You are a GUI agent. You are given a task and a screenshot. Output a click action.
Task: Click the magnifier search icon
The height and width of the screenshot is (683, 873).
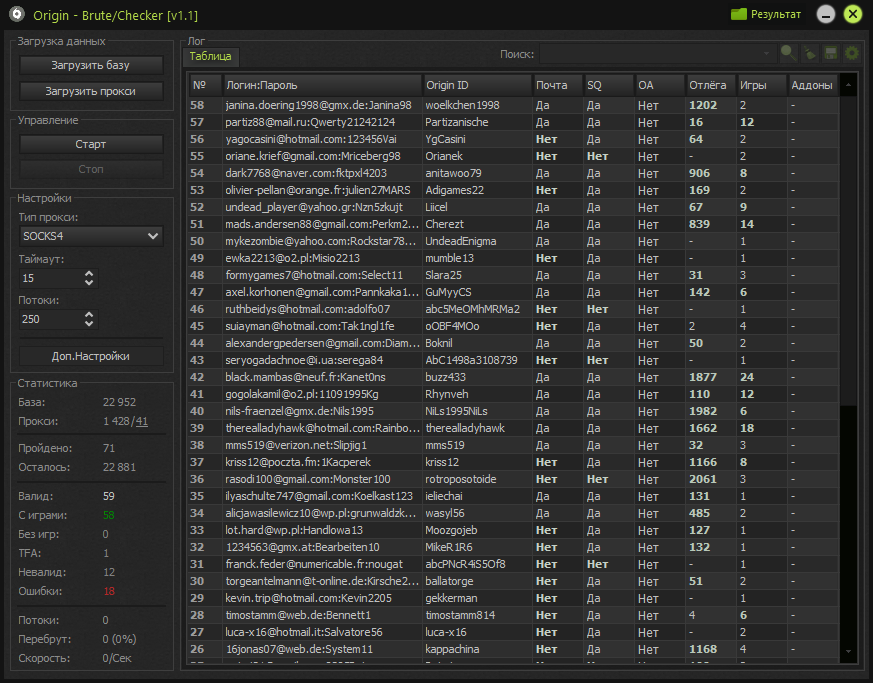pyautogui.click(x=788, y=53)
